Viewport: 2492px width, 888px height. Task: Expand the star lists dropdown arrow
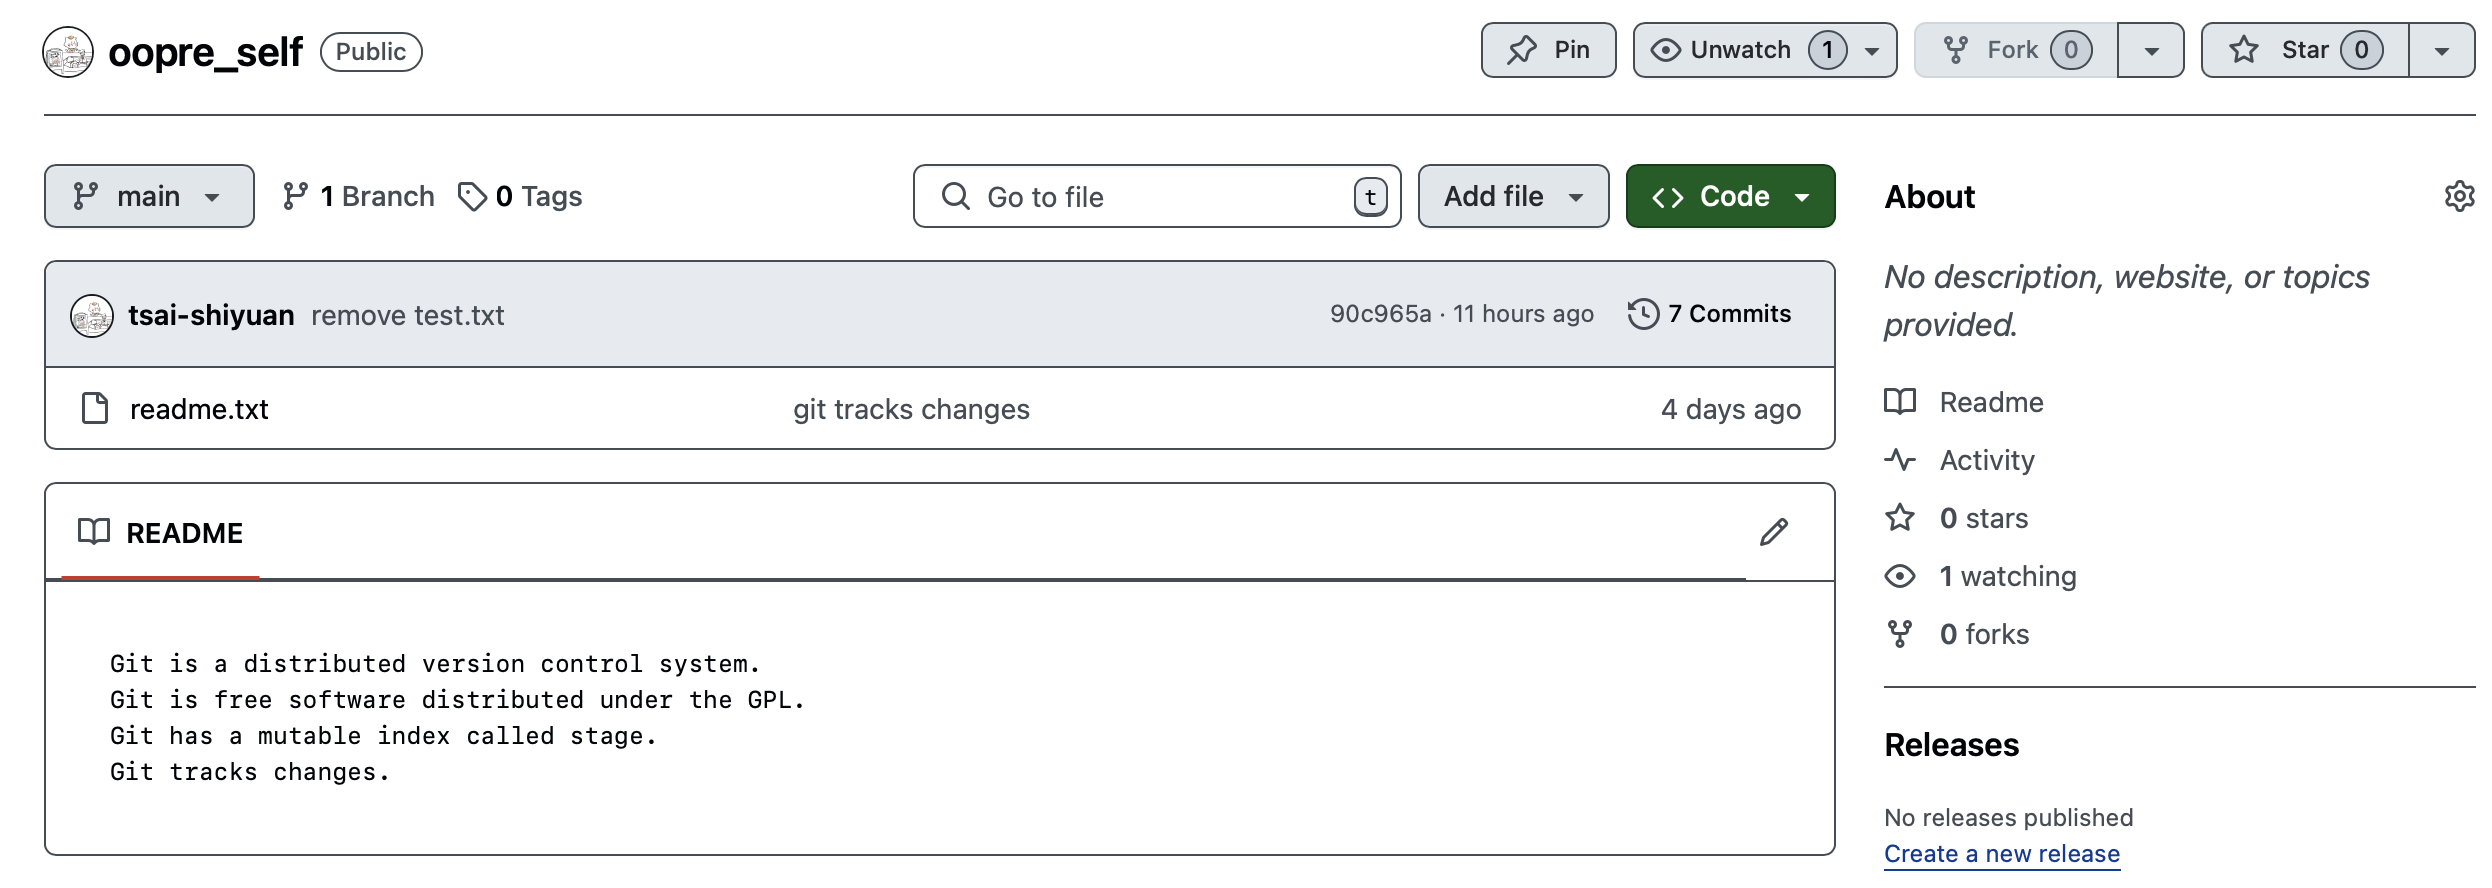click(2441, 50)
